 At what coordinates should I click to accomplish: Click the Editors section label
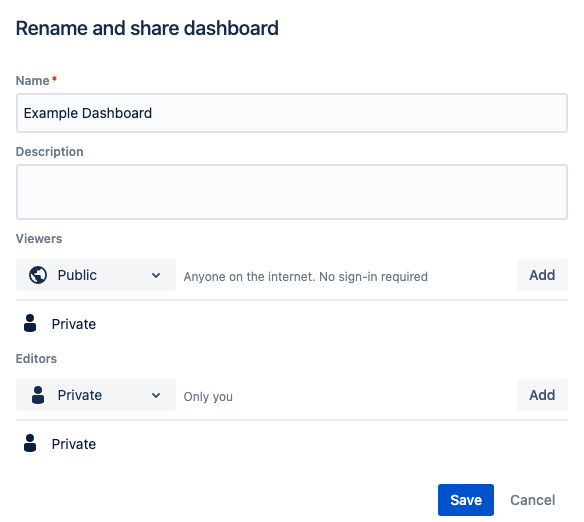[36, 359]
